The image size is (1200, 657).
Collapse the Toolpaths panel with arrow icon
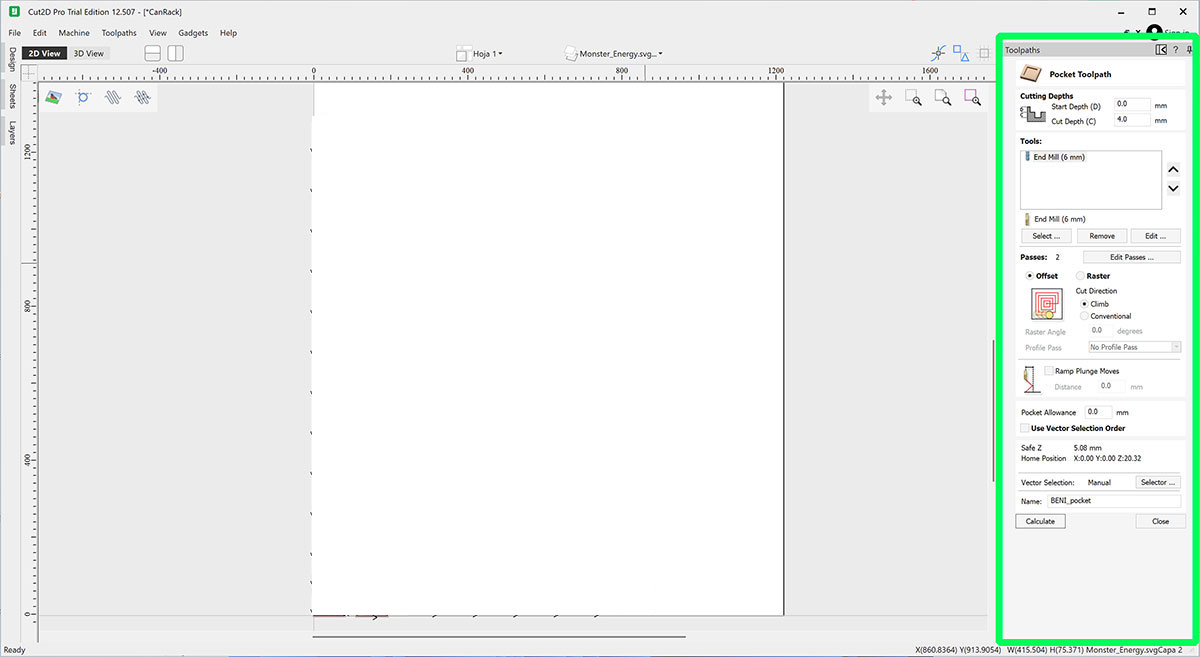pos(1160,49)
